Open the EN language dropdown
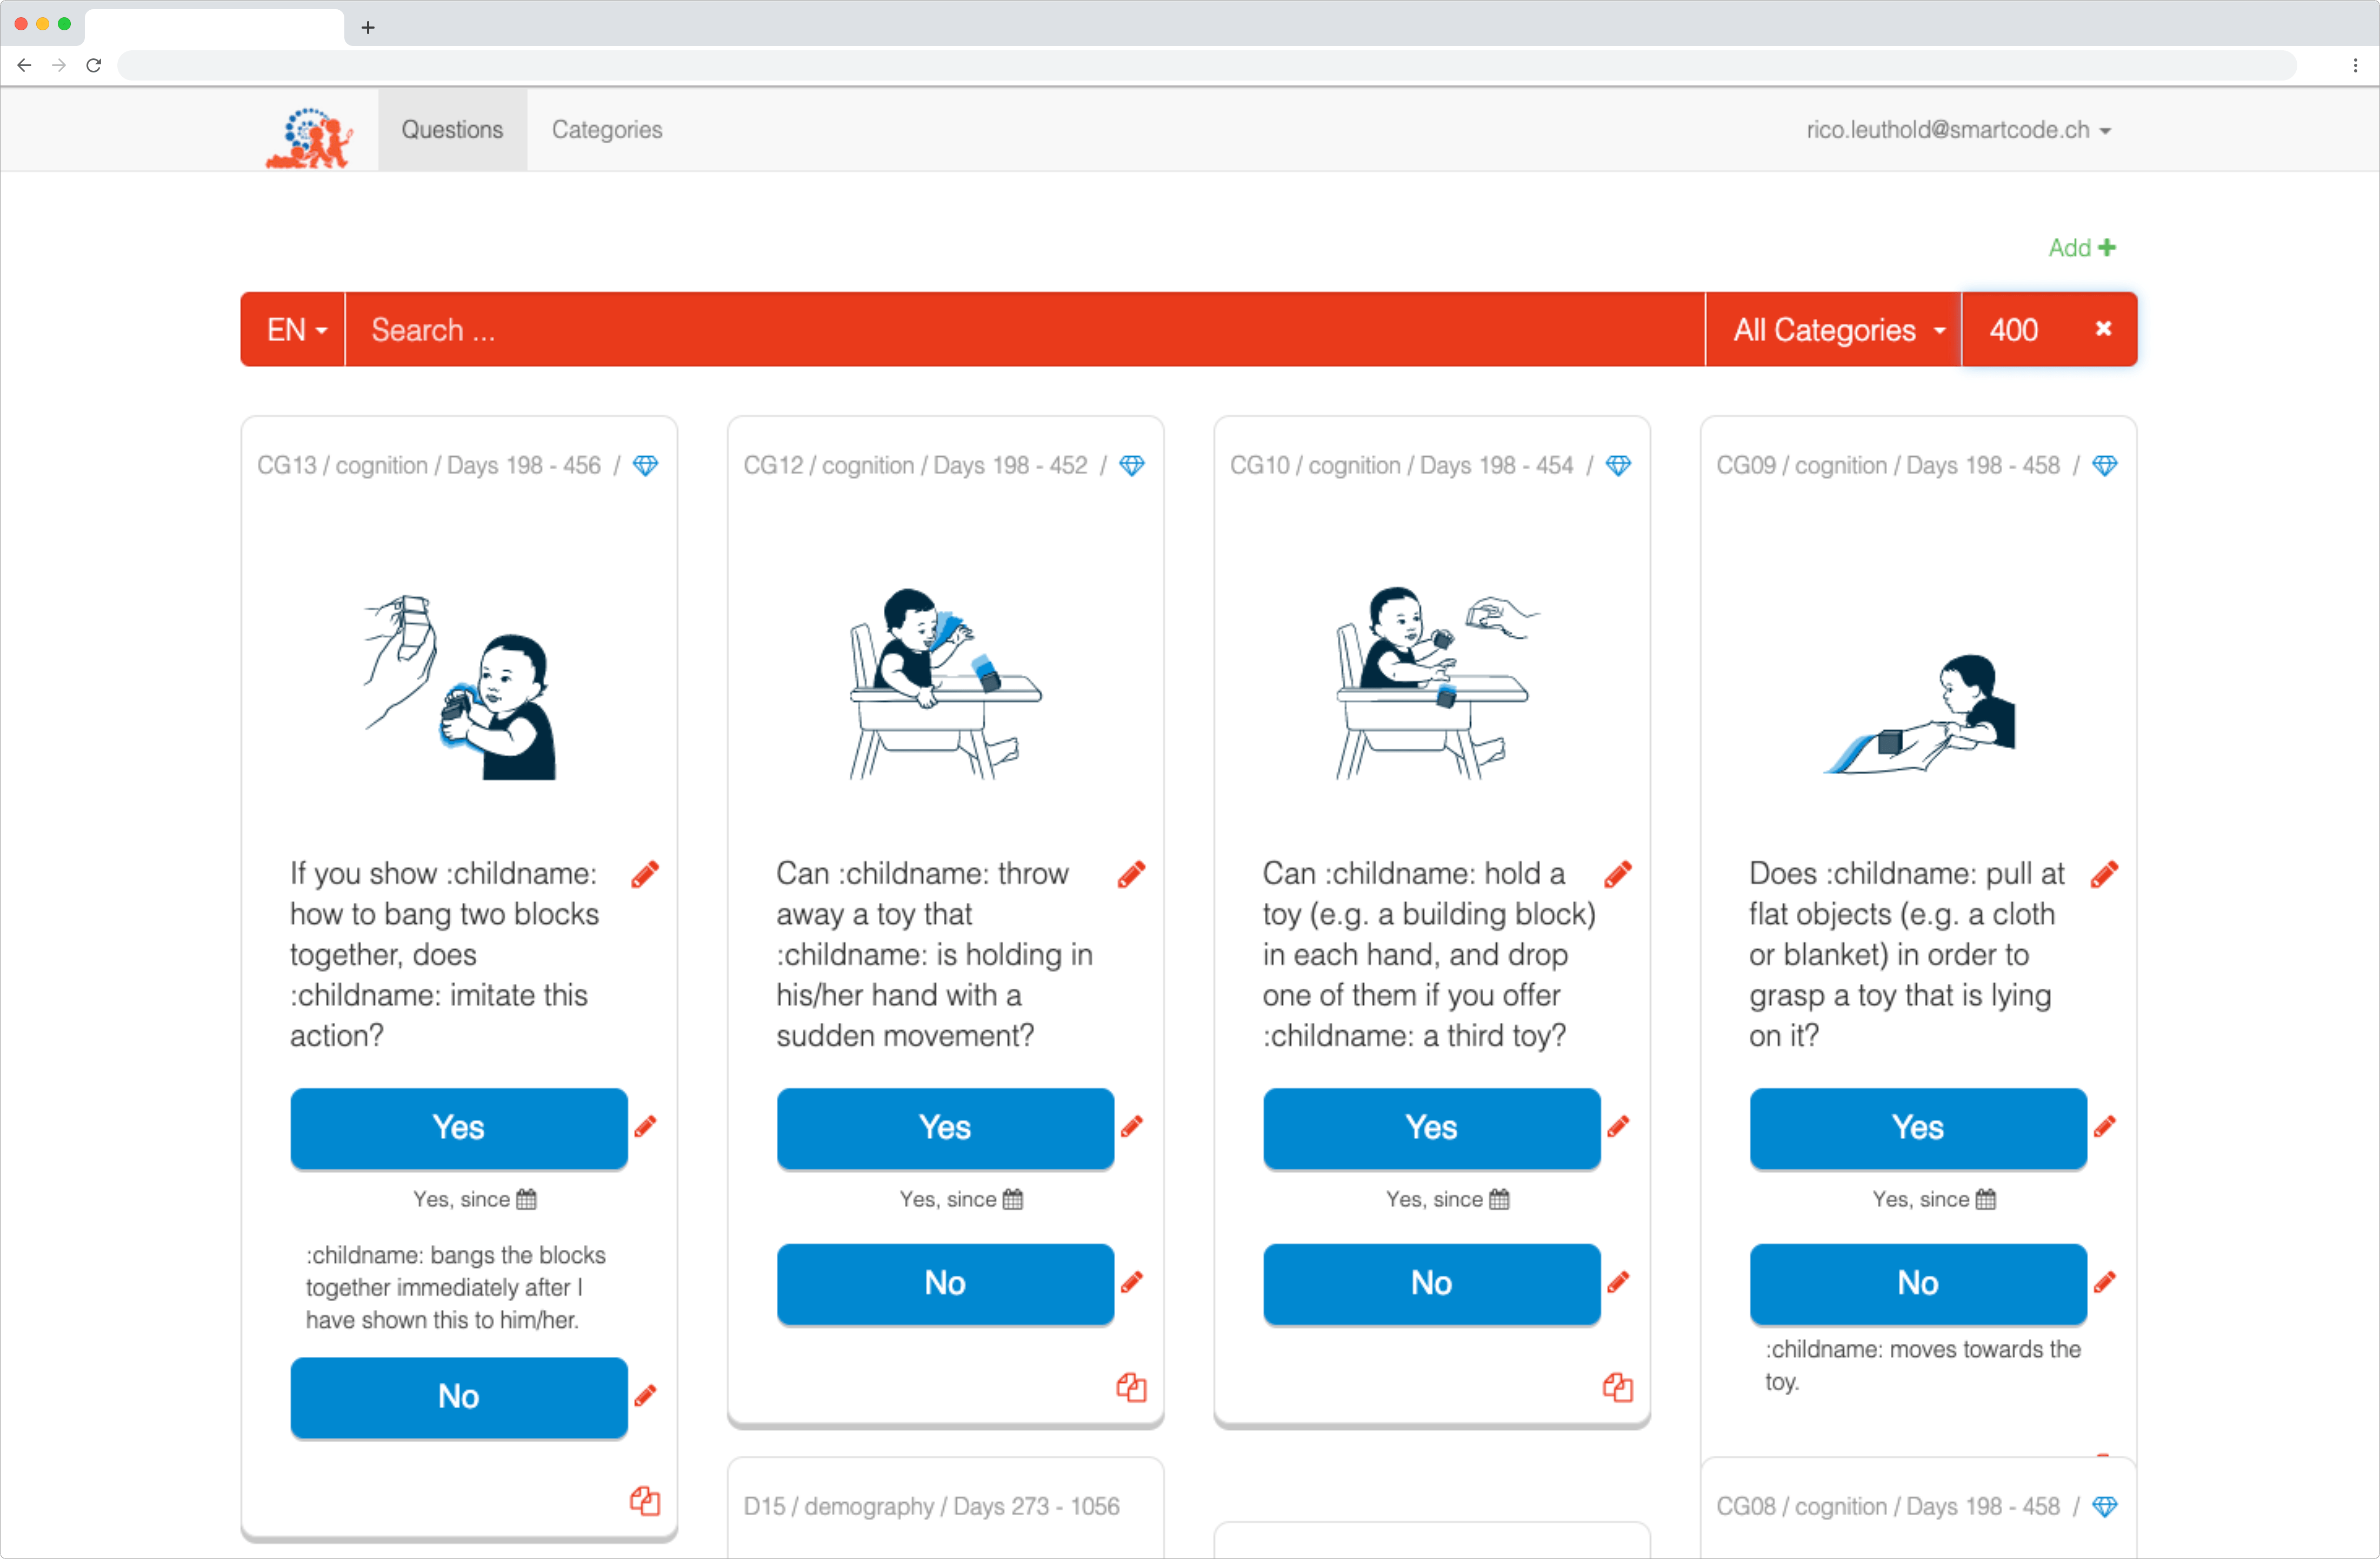 pos(295,330)
